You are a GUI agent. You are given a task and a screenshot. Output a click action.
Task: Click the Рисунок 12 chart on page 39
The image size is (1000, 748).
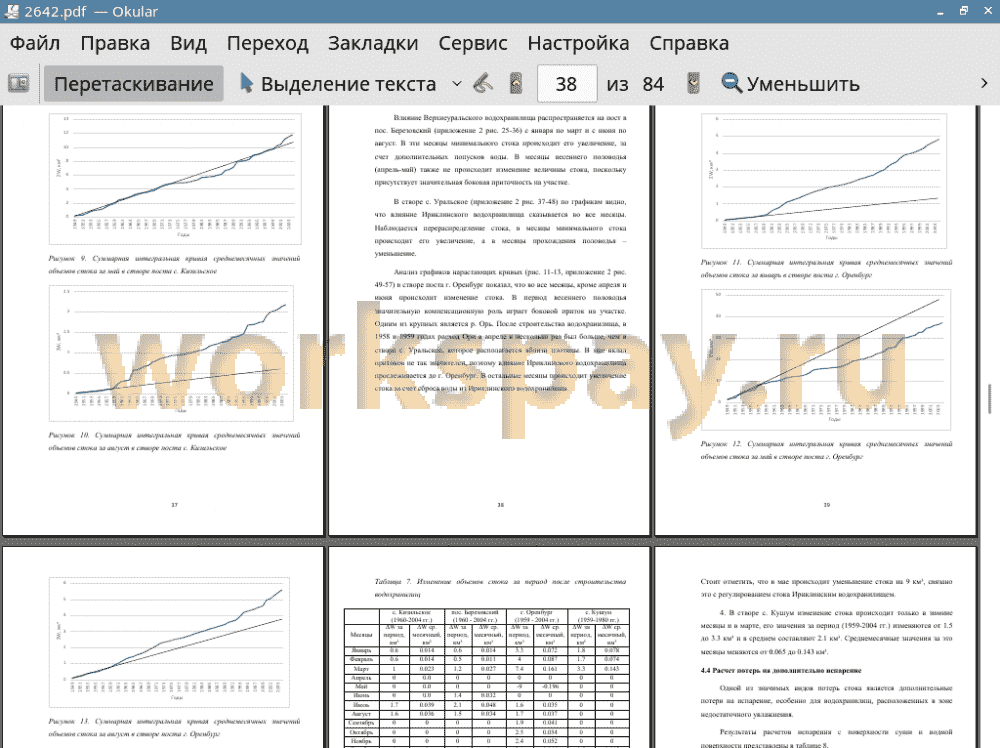826,359
